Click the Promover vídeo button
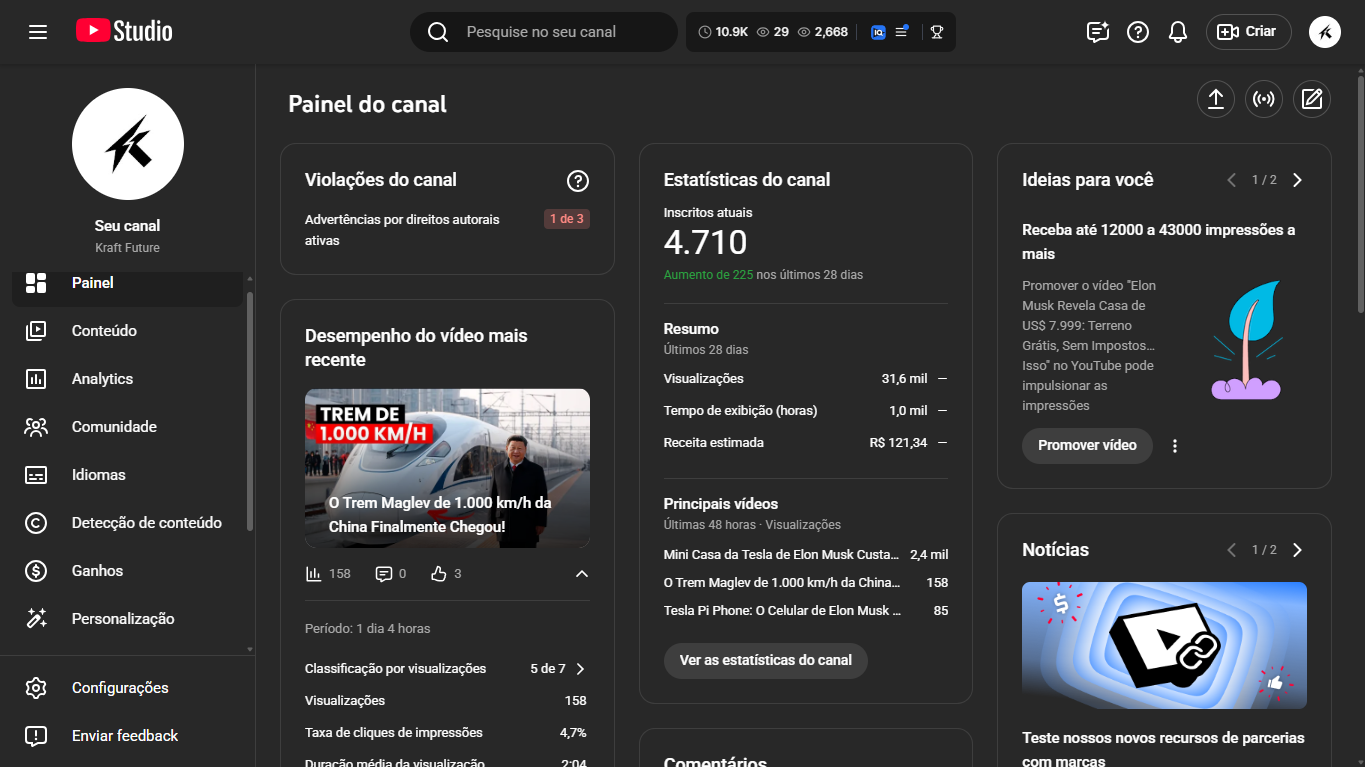This screenshot has width=1365, height=767. (1087, 446)
